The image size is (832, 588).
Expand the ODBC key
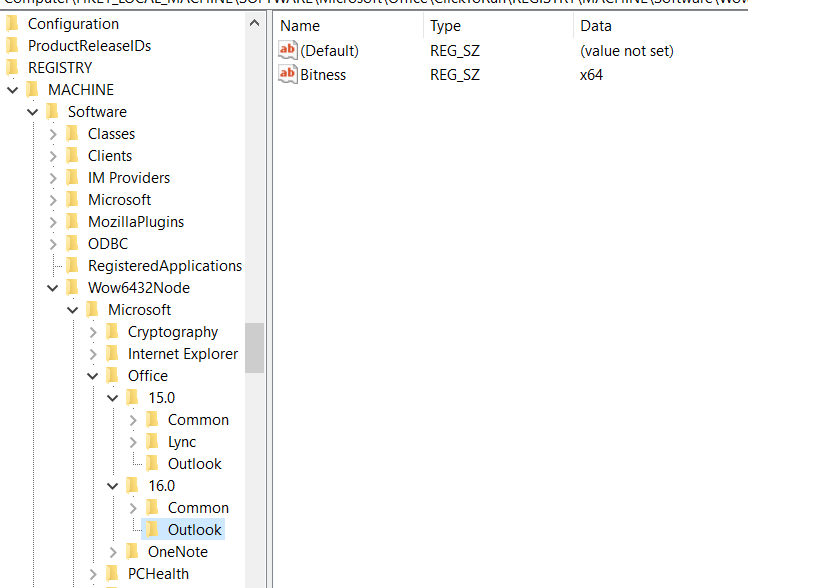click(x=53, y=244)
